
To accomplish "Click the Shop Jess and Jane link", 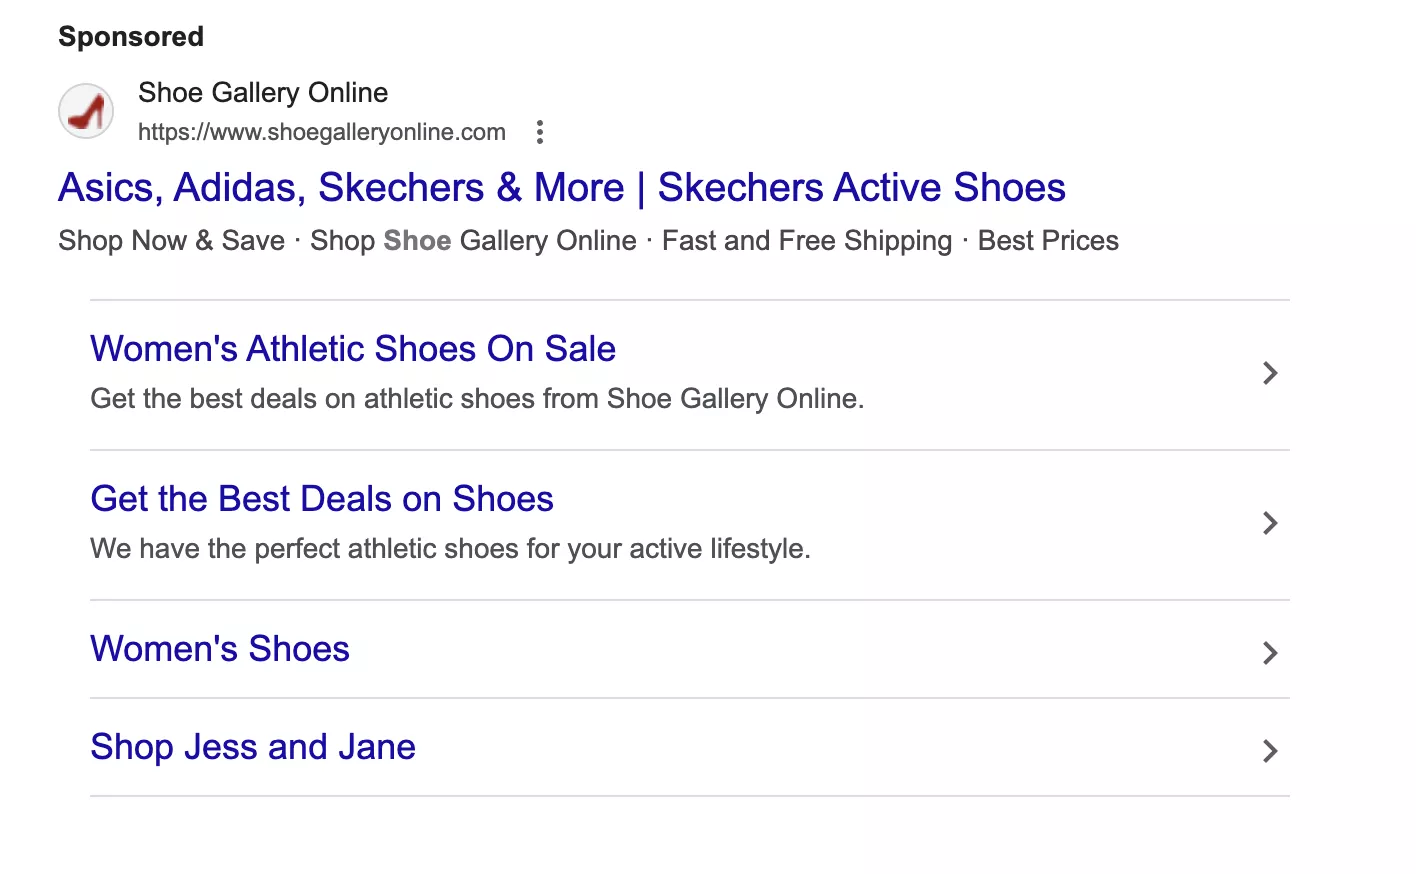I will (253, 746).
